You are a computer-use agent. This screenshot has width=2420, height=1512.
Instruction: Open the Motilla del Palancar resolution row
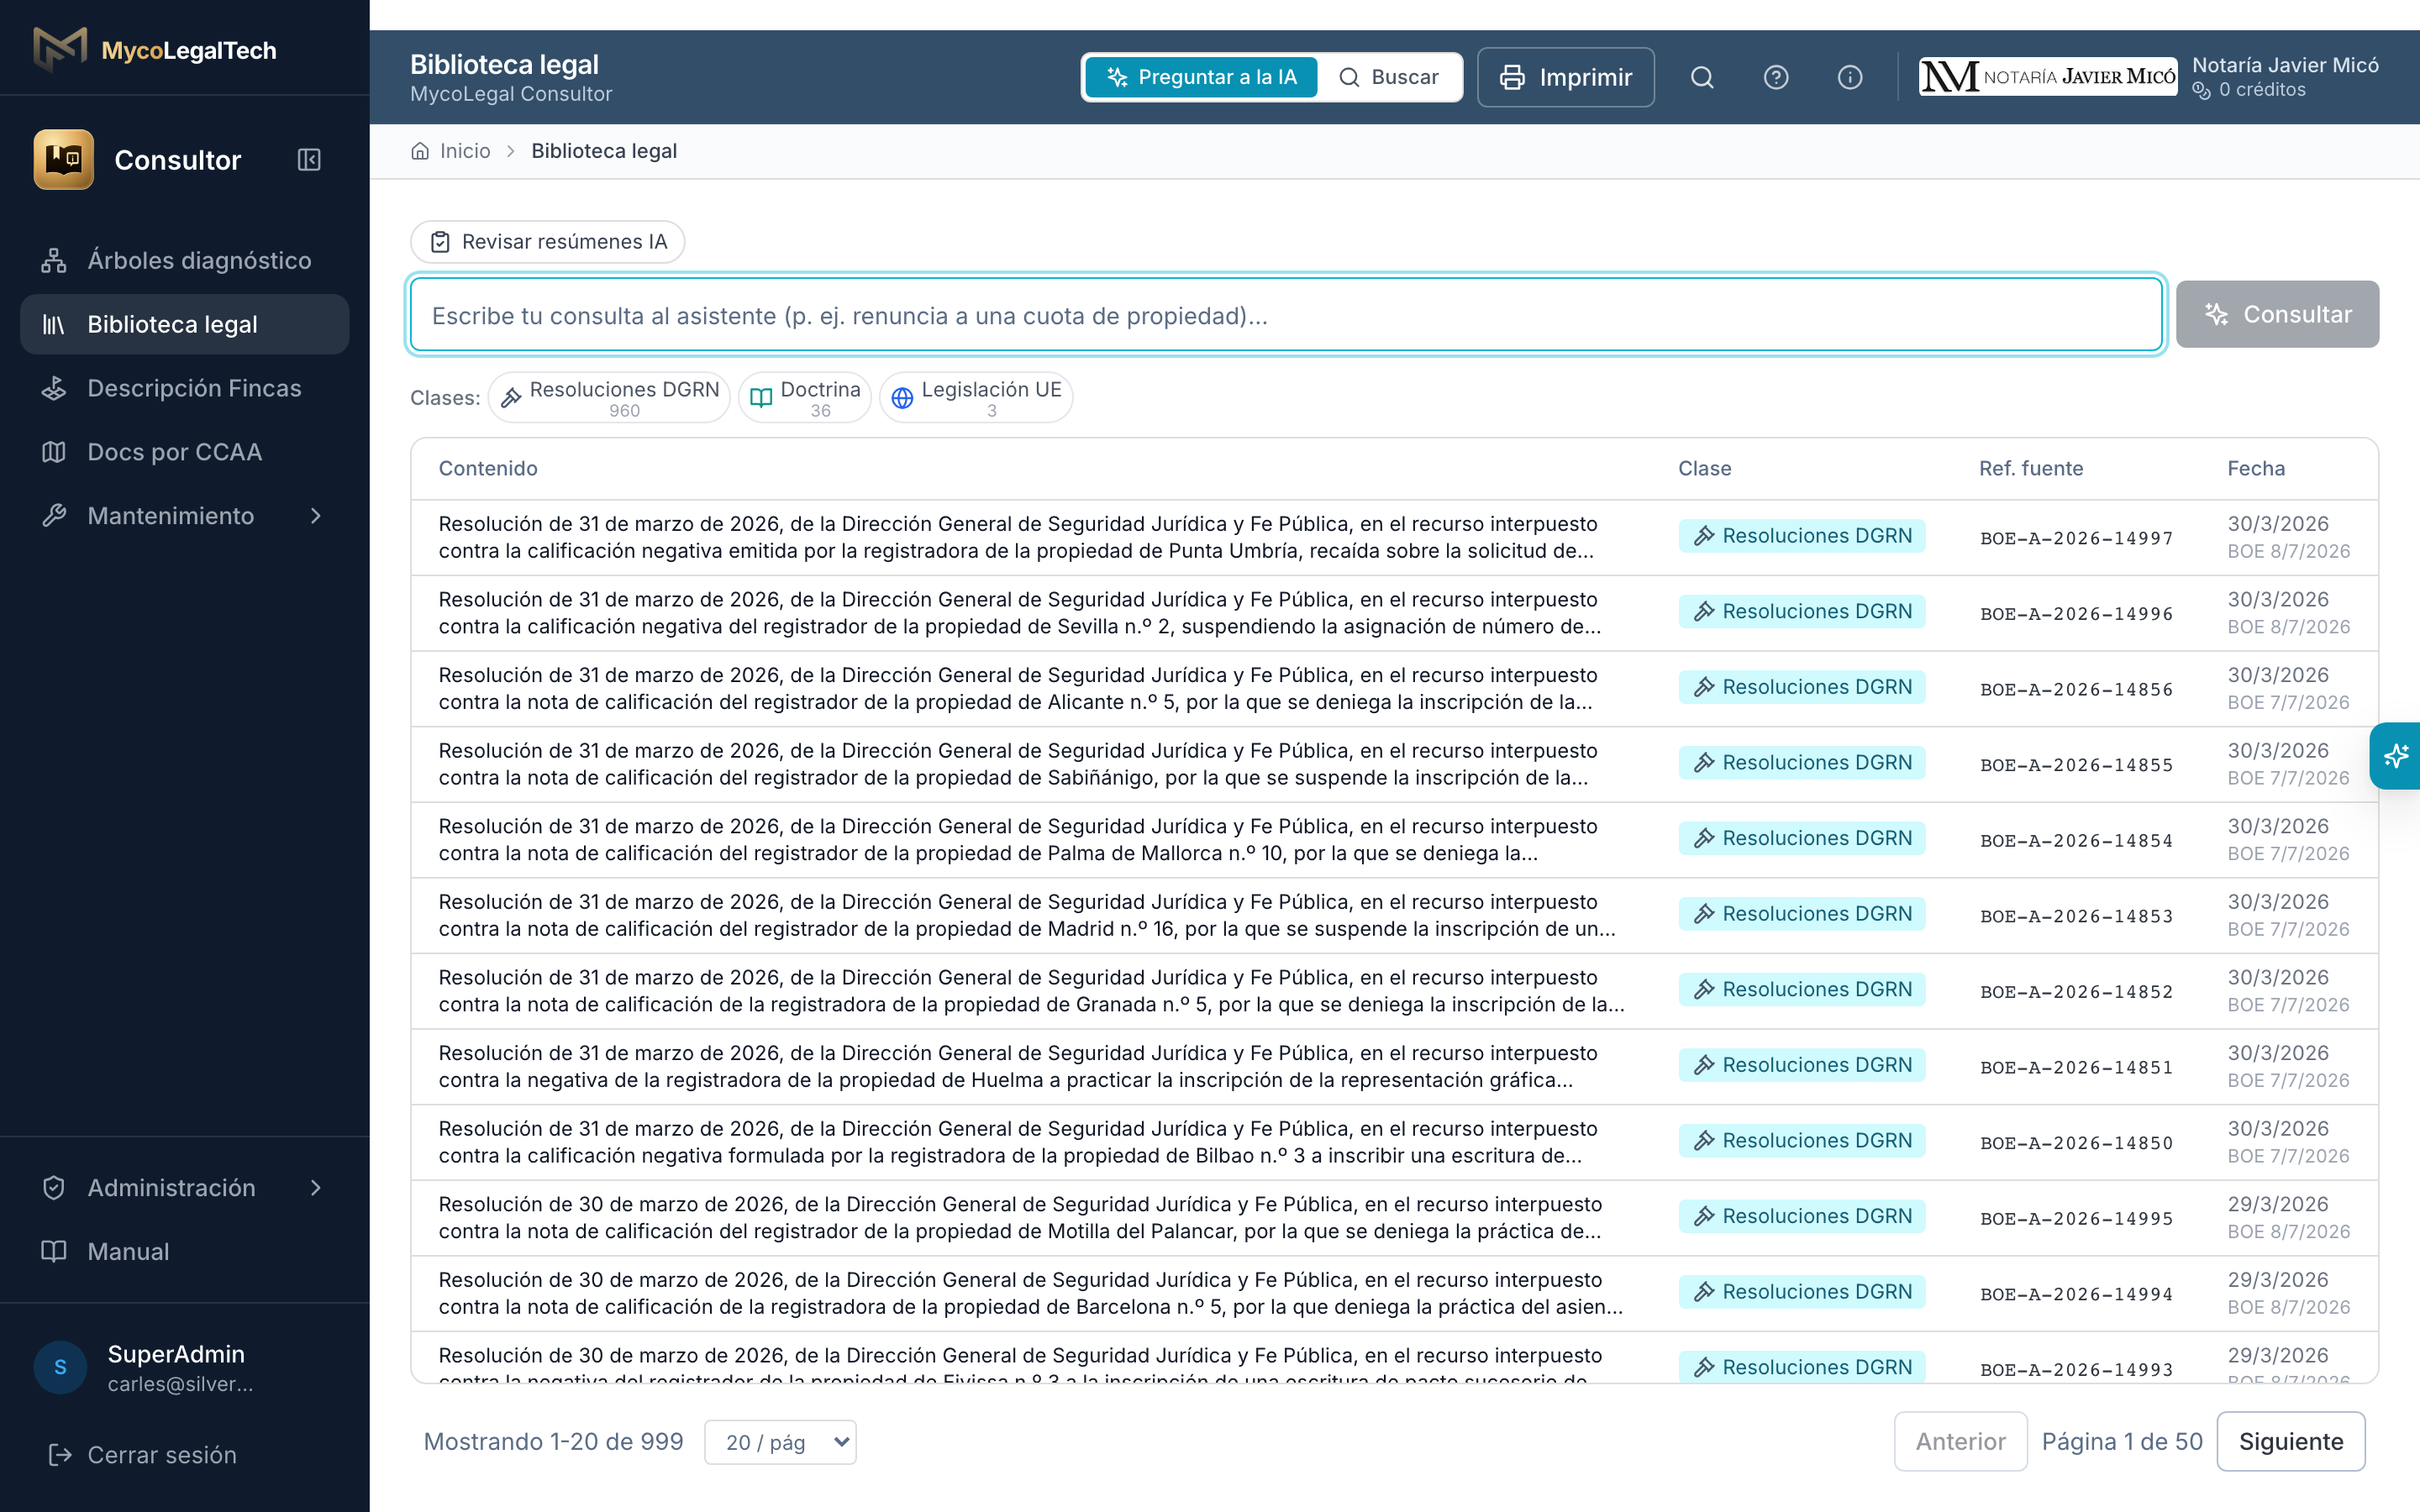point(1394,1218)
